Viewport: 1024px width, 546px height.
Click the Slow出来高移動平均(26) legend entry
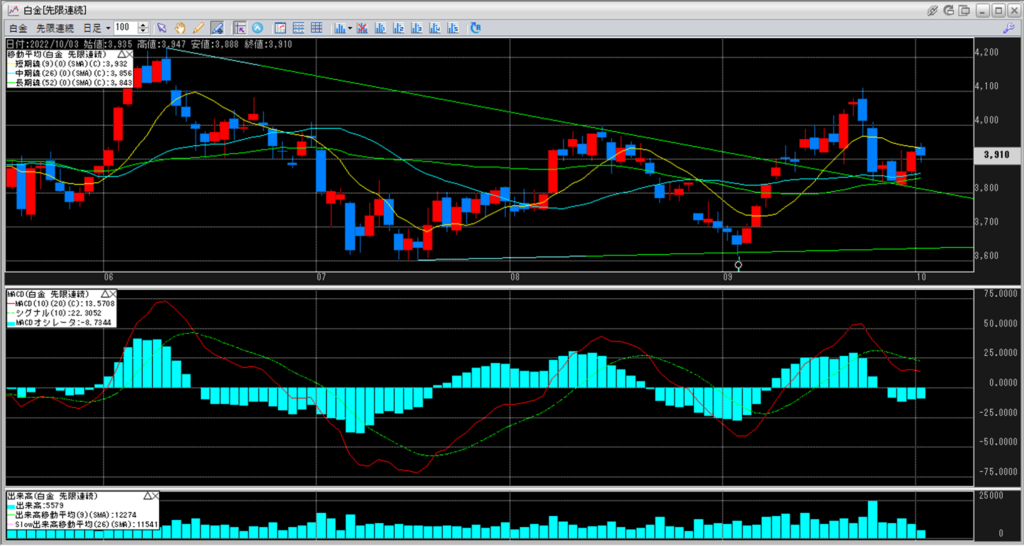tap(82, 524)
